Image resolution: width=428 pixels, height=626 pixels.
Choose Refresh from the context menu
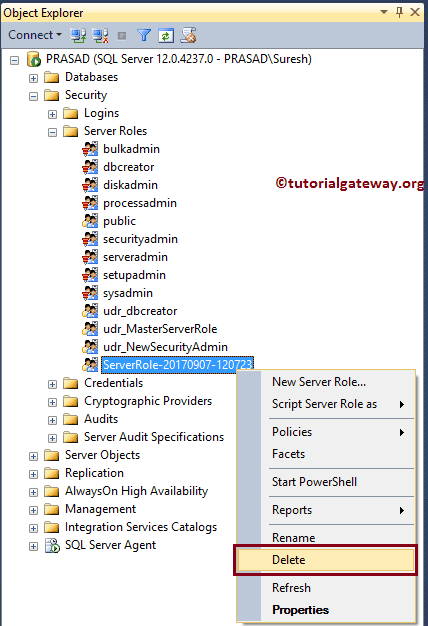(326, 588)
